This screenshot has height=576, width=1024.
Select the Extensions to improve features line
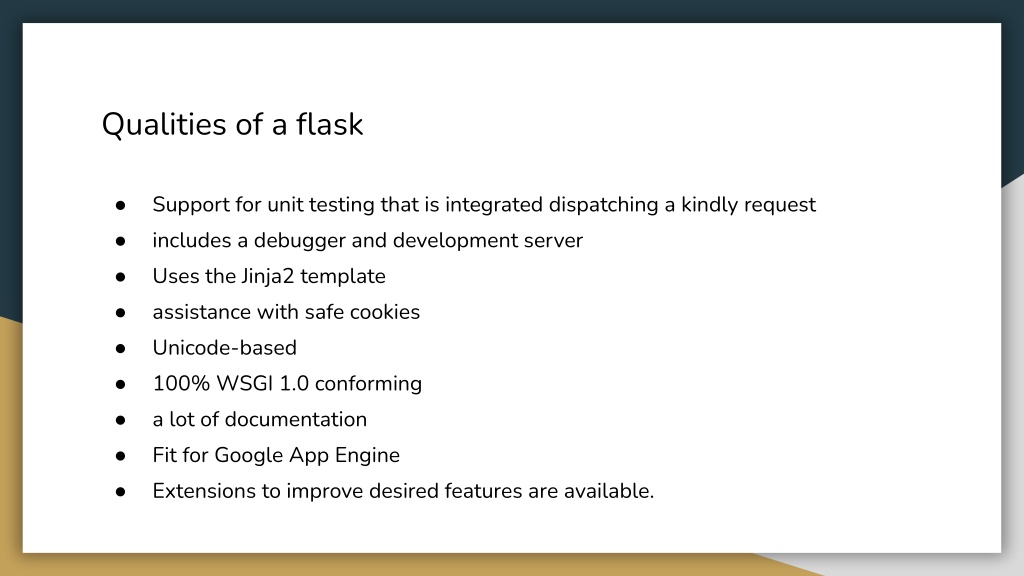tap(403, 491)
